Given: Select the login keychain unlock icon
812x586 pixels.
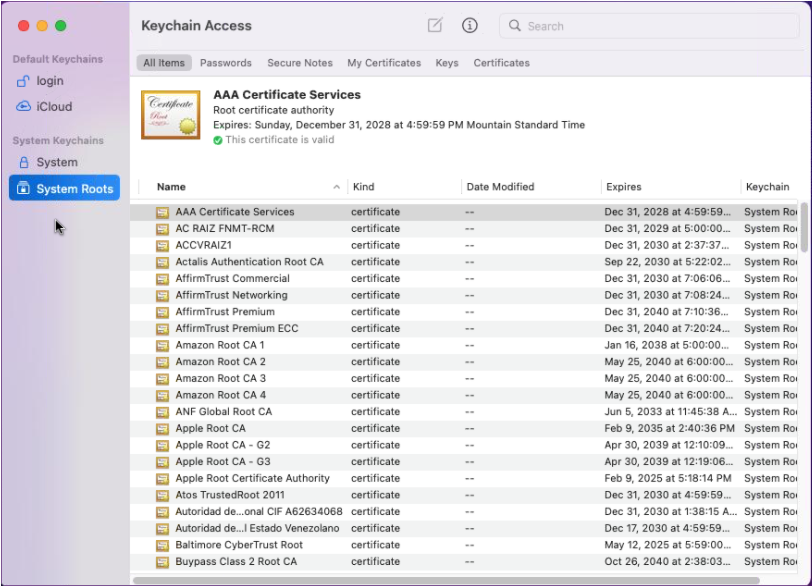Looking at the screenshot, I should (x=23, y=81).
